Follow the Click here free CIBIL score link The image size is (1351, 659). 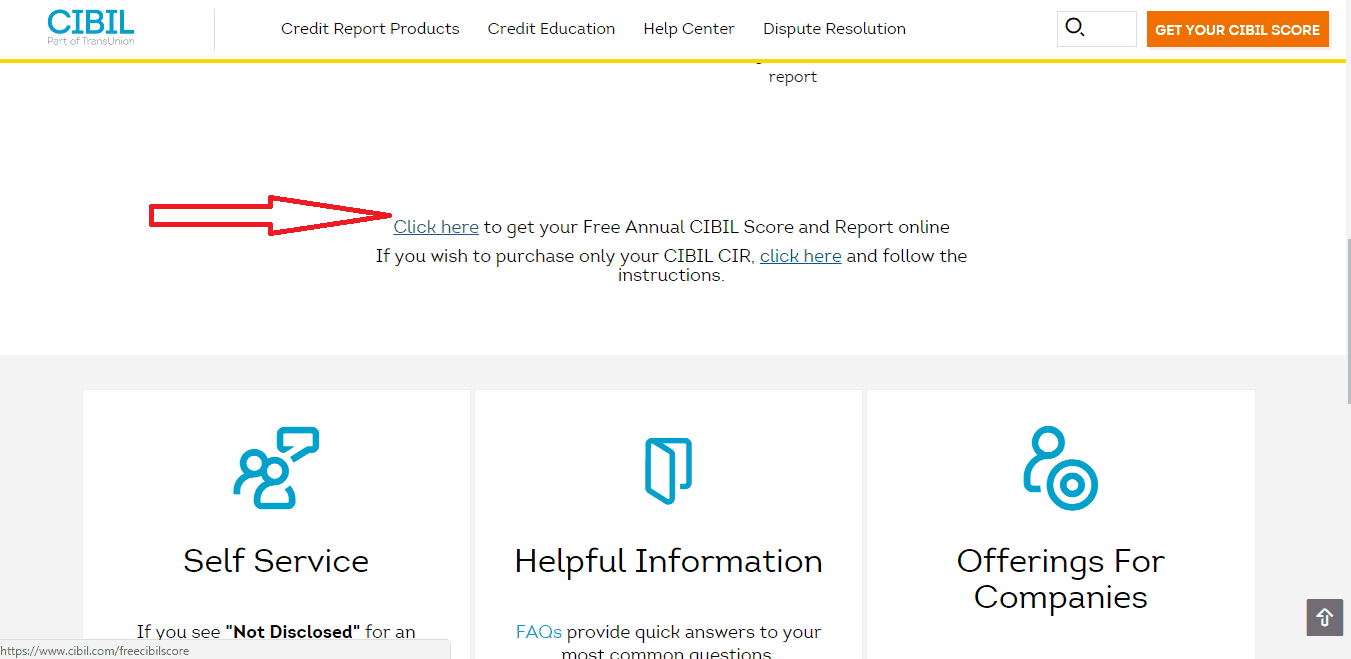[x=436, y=227]
